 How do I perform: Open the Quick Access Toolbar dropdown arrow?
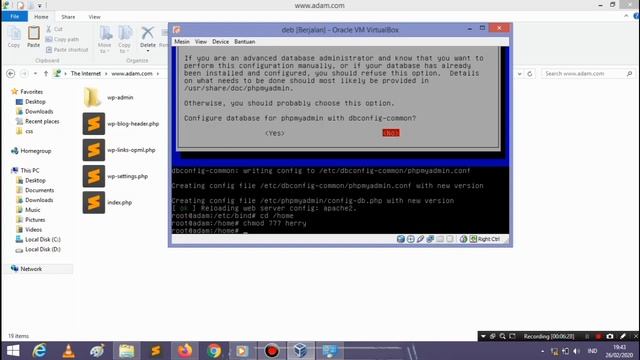[40, 5]
